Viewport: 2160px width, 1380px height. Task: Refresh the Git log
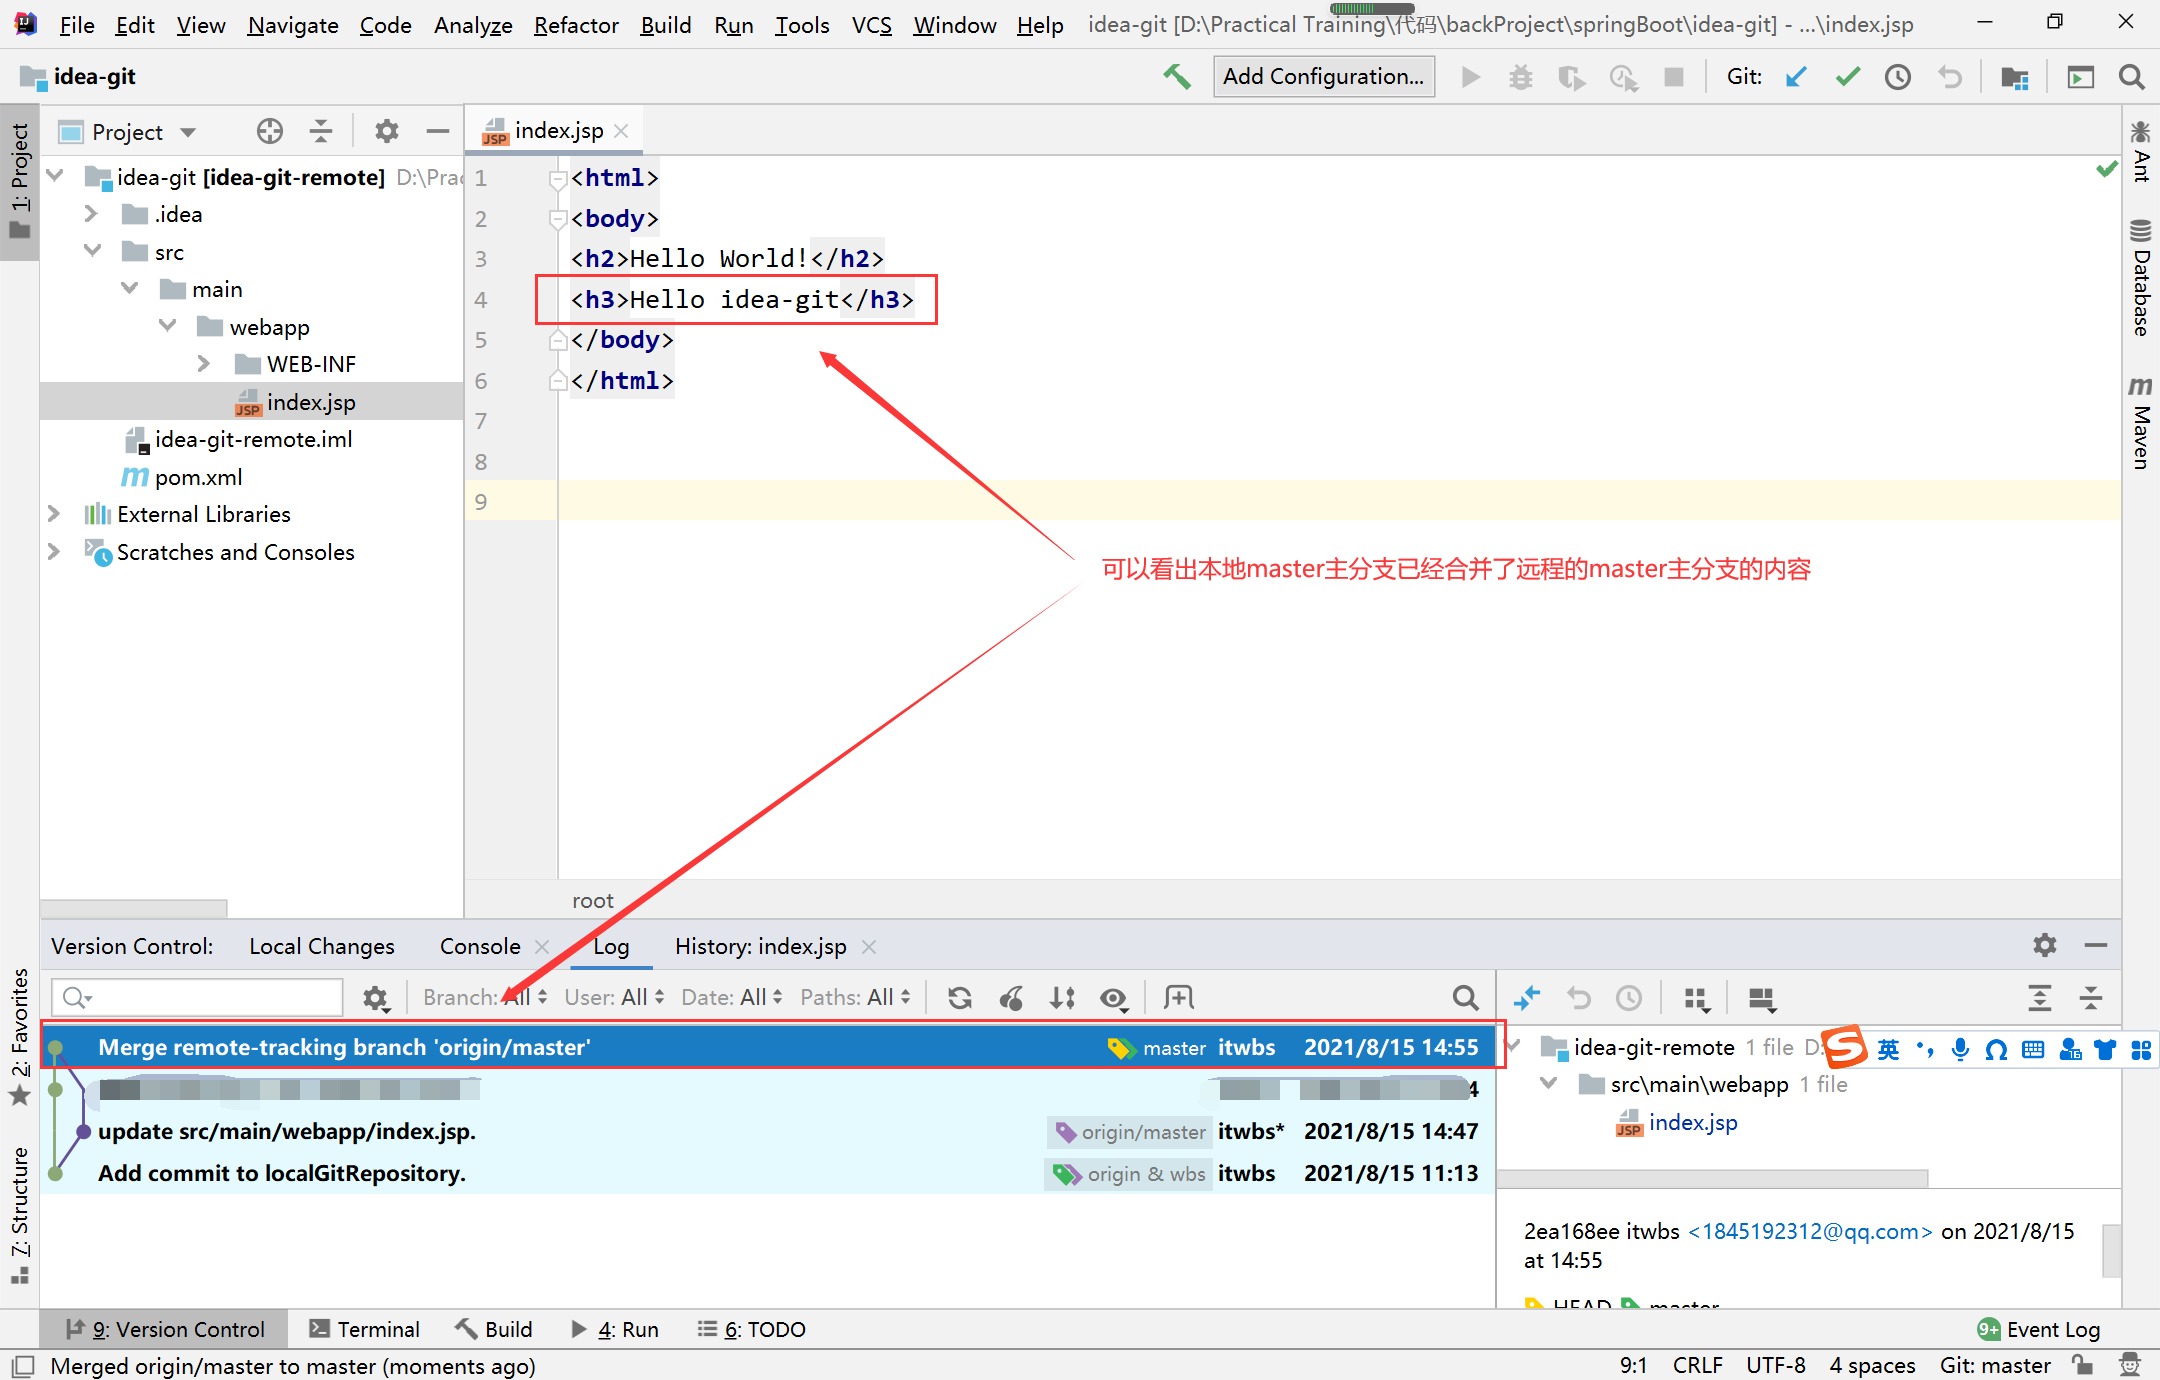tap(960, 997)
